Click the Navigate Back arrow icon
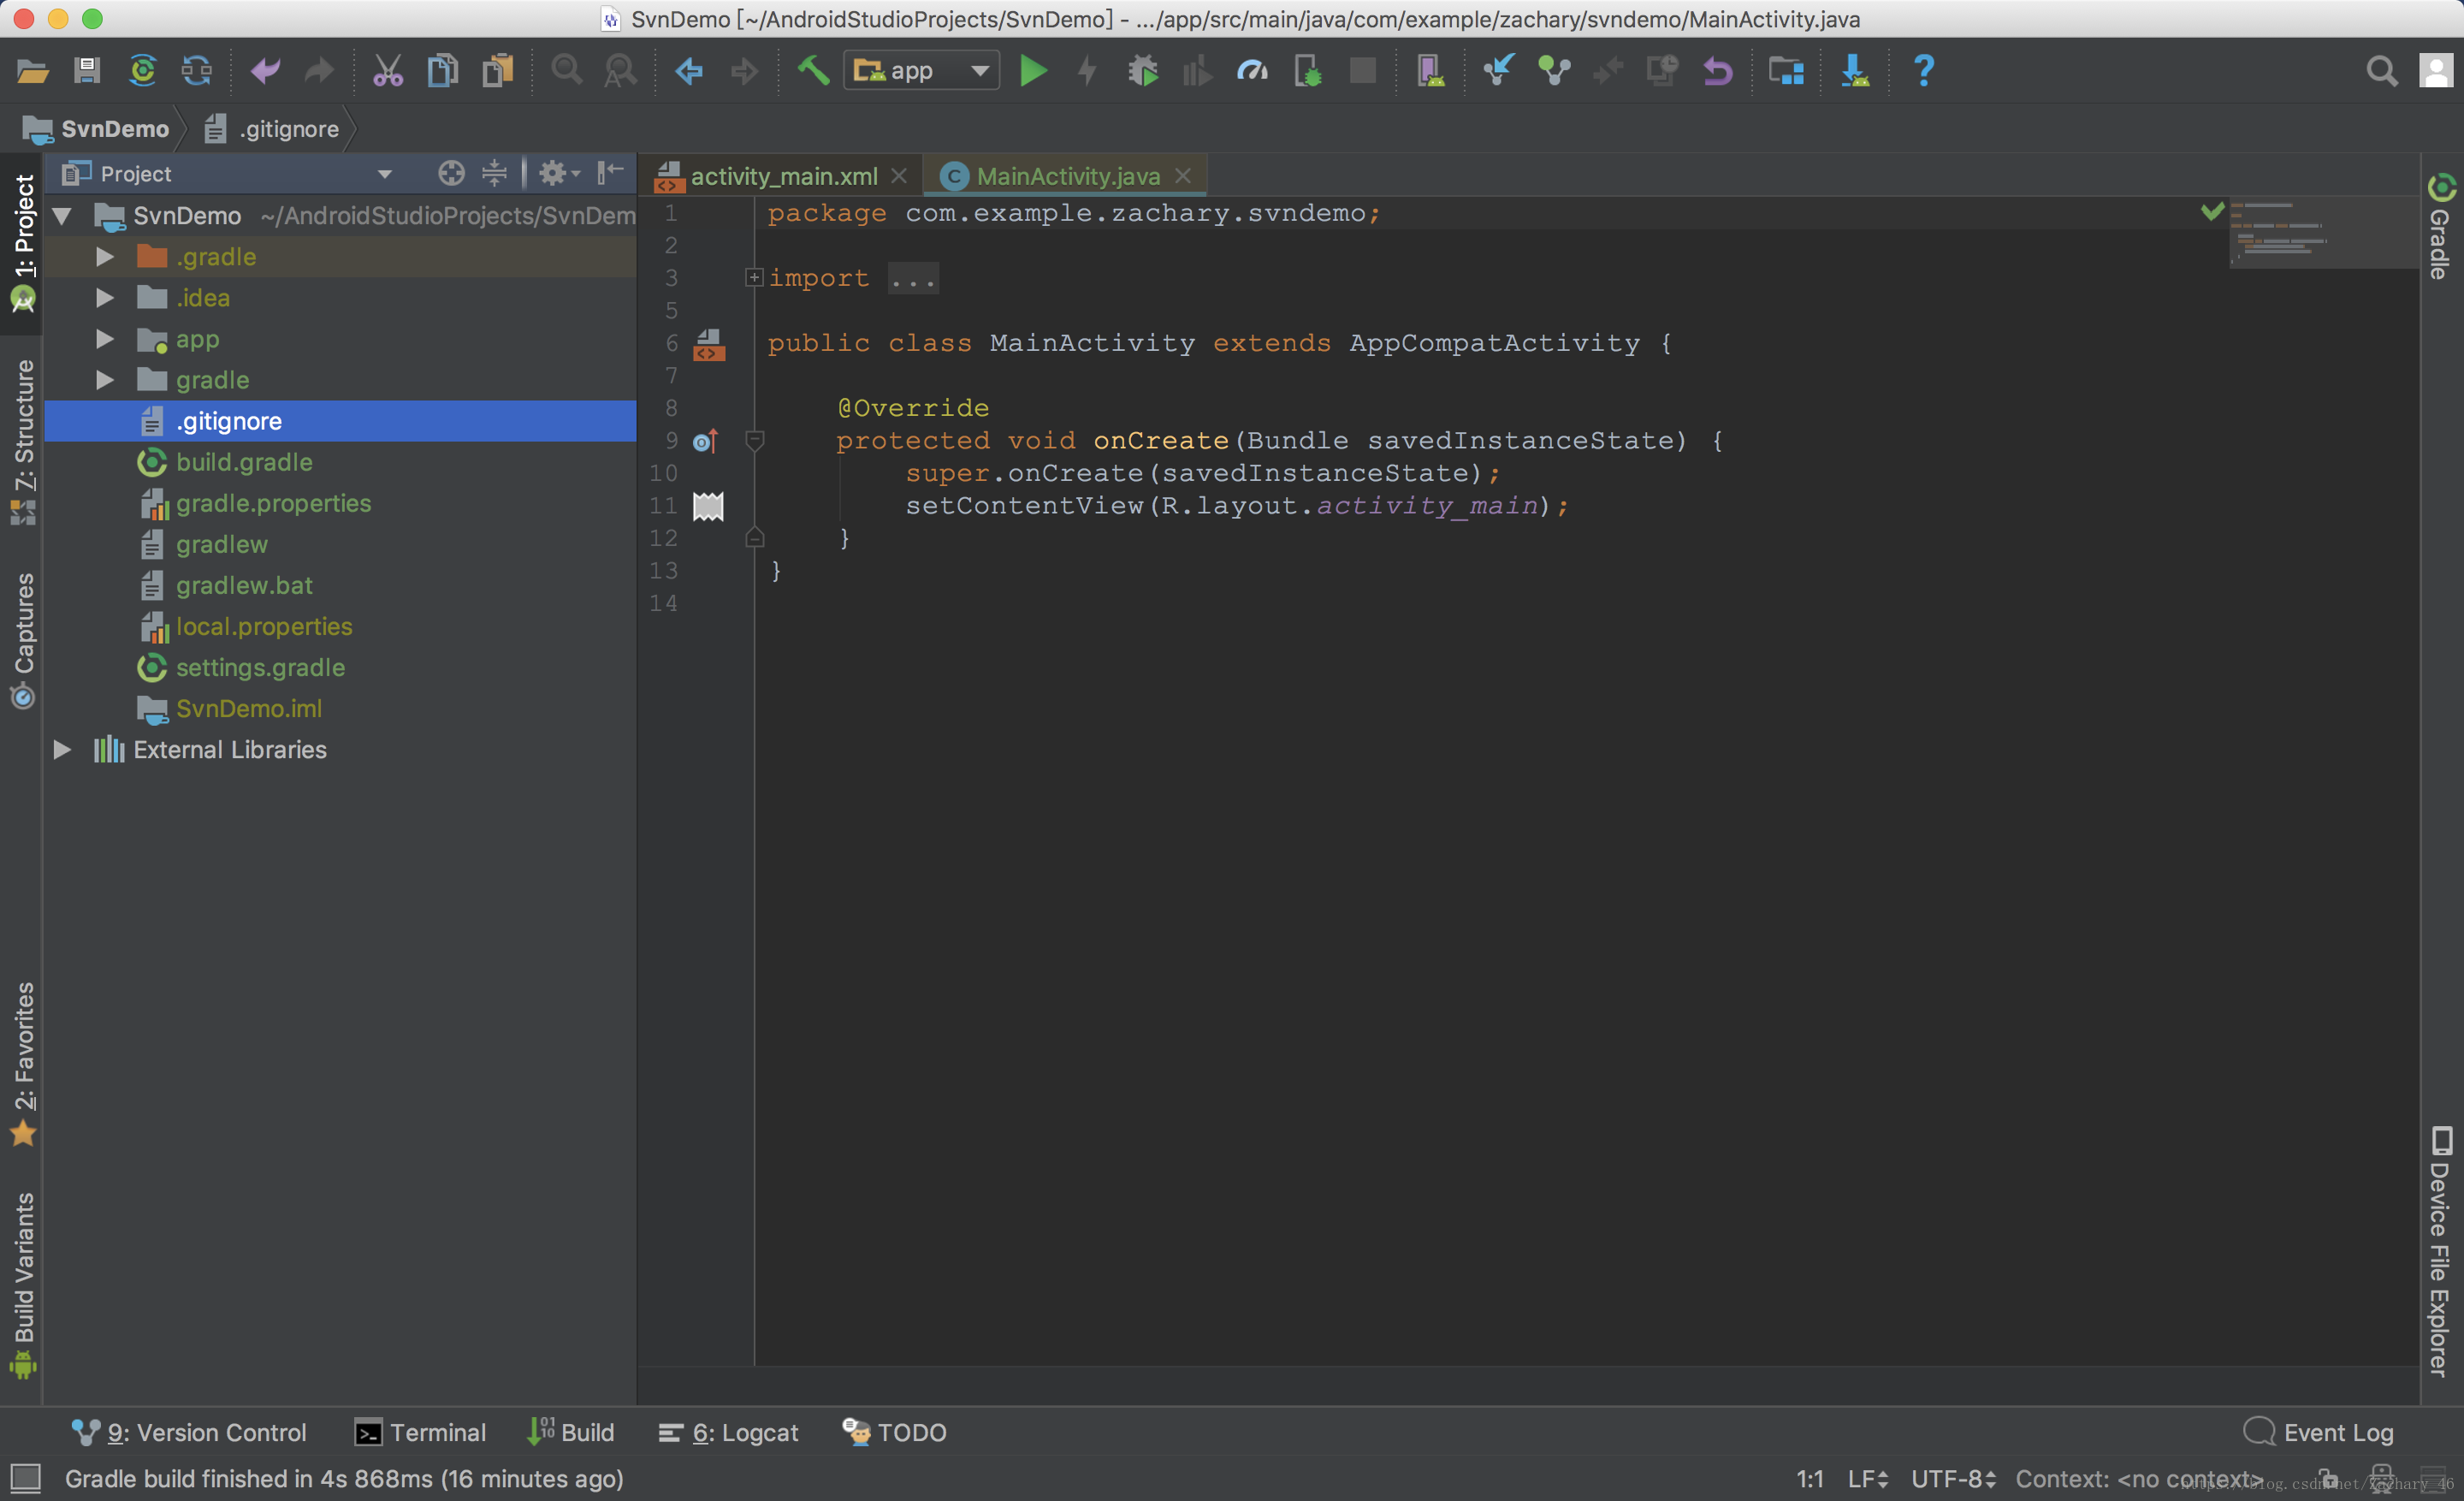2464x1501 pixels. pos(689,71)
